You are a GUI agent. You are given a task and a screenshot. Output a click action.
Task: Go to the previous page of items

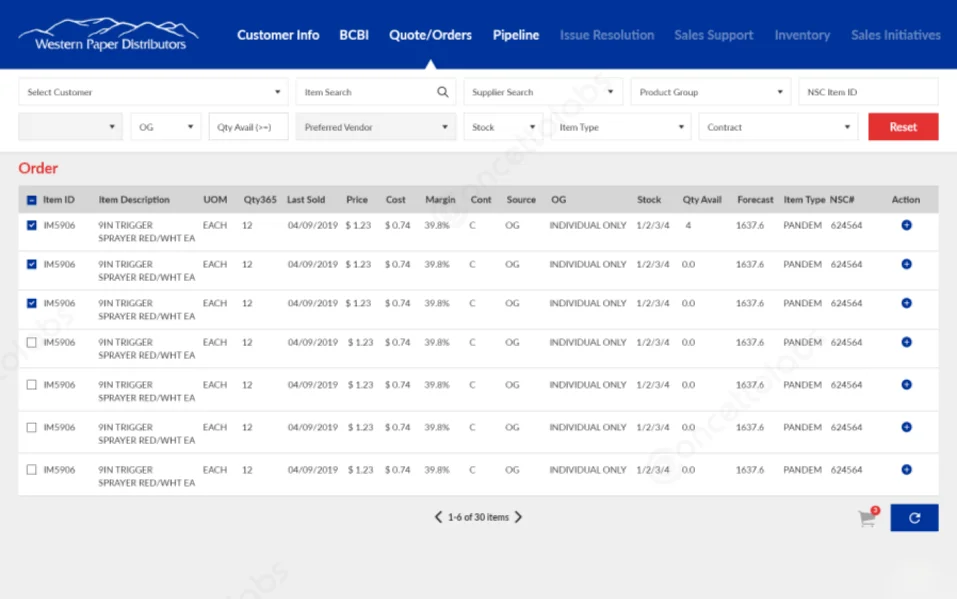438,517
